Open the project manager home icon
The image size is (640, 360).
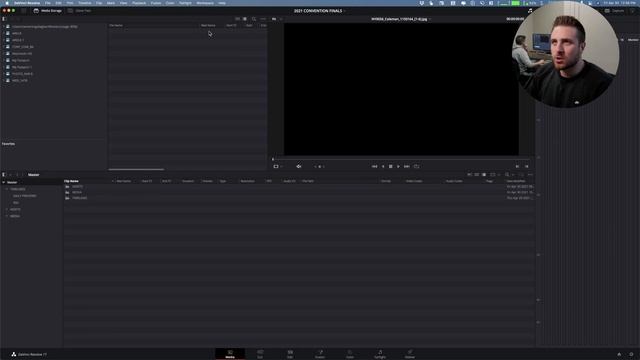click(x=619, y=354)
